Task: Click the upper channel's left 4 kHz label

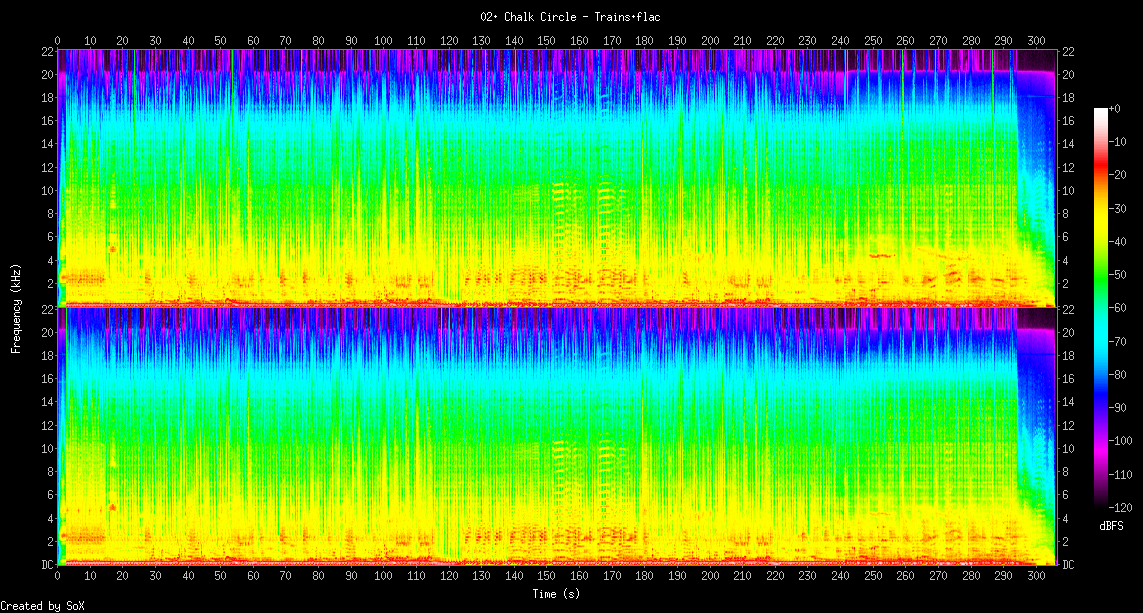Action: pos(48,260)
